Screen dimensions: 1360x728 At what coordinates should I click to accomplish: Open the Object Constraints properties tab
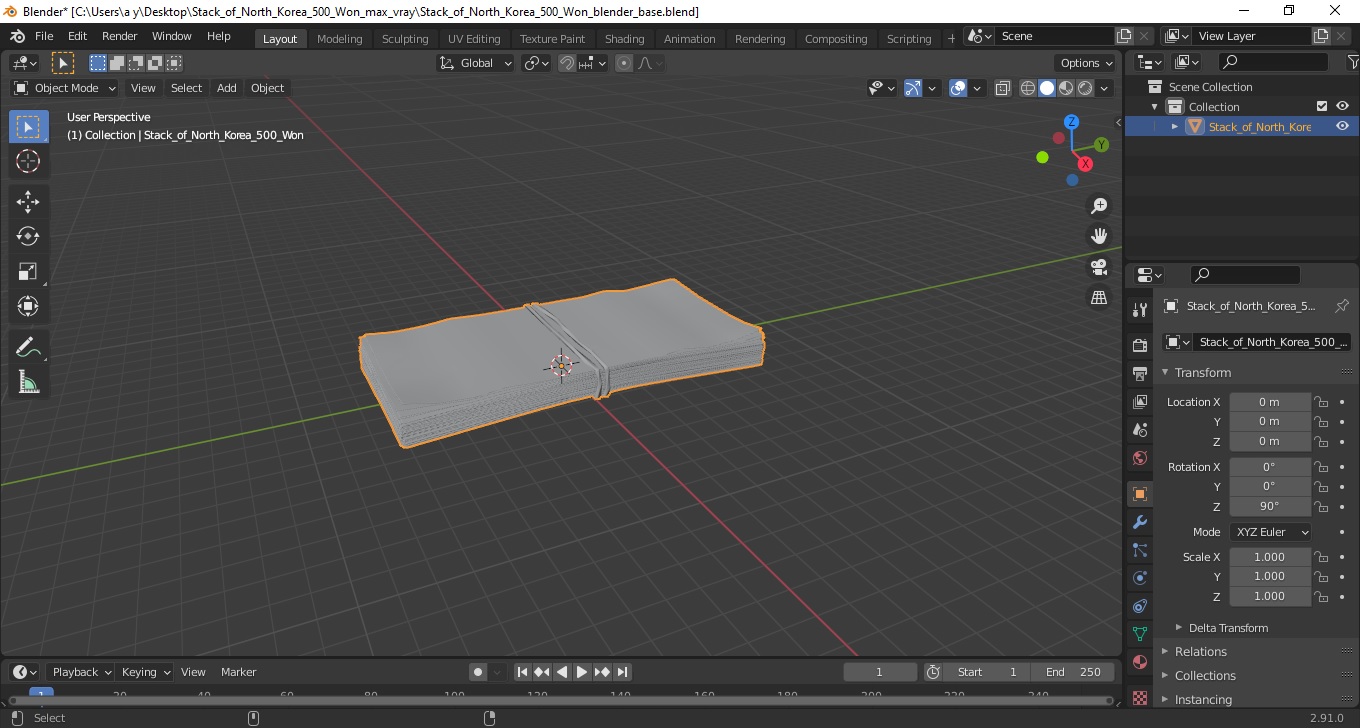(1139, 606)
